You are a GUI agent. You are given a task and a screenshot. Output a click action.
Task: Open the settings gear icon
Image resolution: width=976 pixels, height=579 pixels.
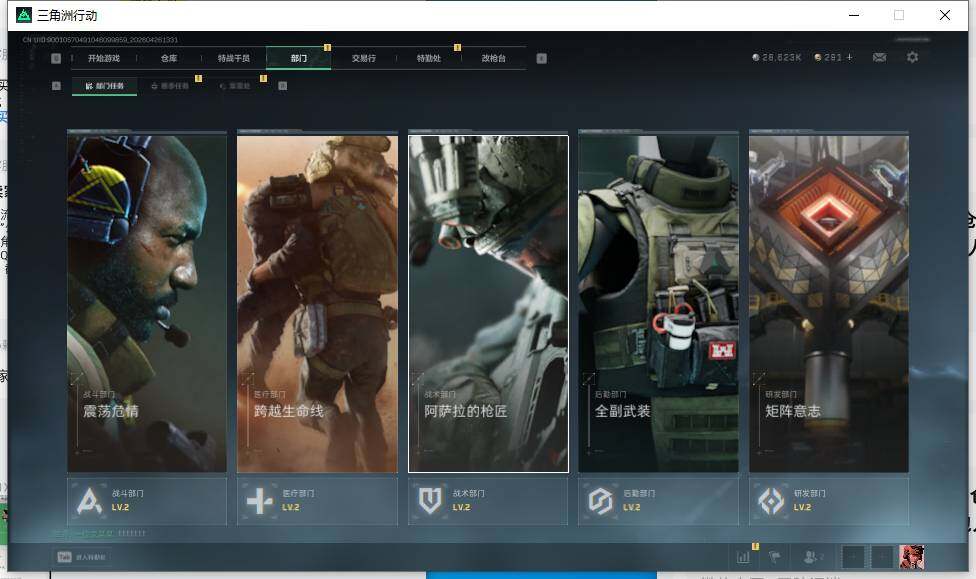(x=913, y=57)
